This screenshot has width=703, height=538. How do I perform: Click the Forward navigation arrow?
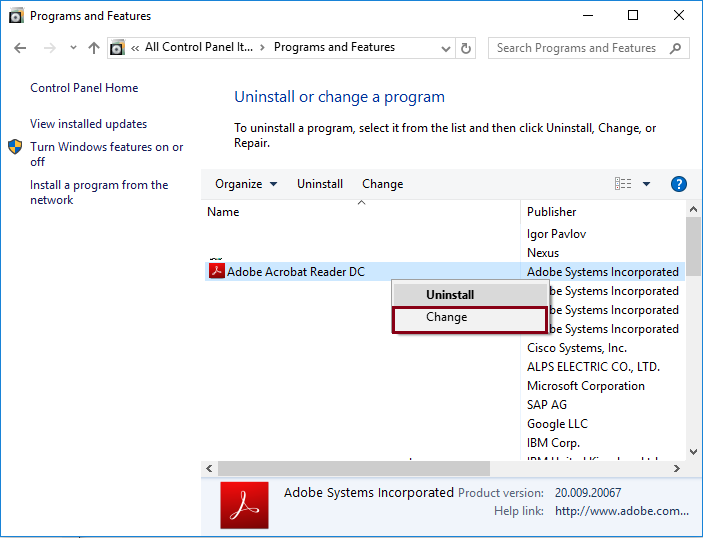50,48
